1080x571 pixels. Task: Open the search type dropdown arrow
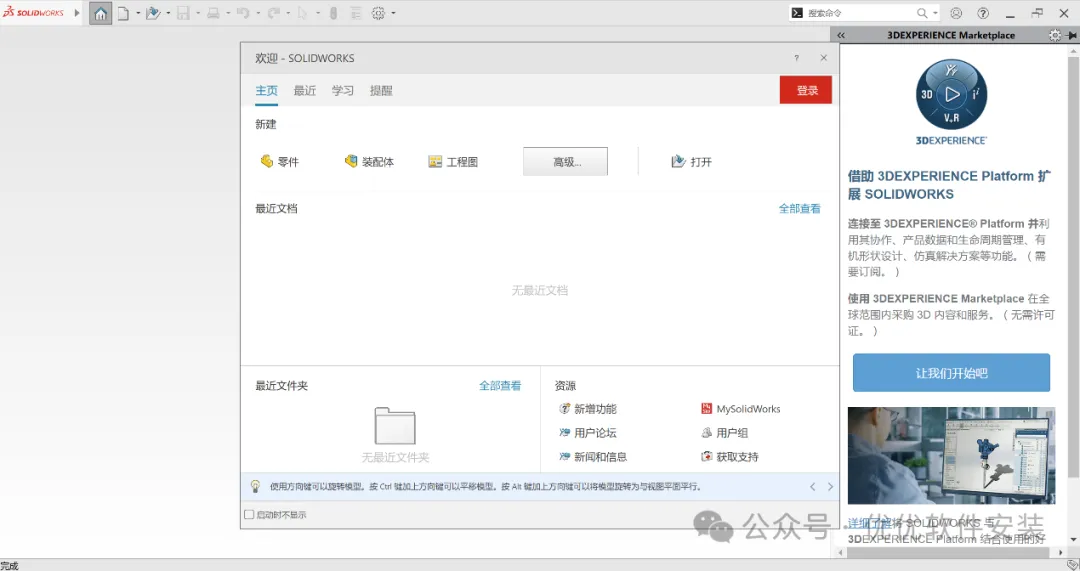coord(935,13)
